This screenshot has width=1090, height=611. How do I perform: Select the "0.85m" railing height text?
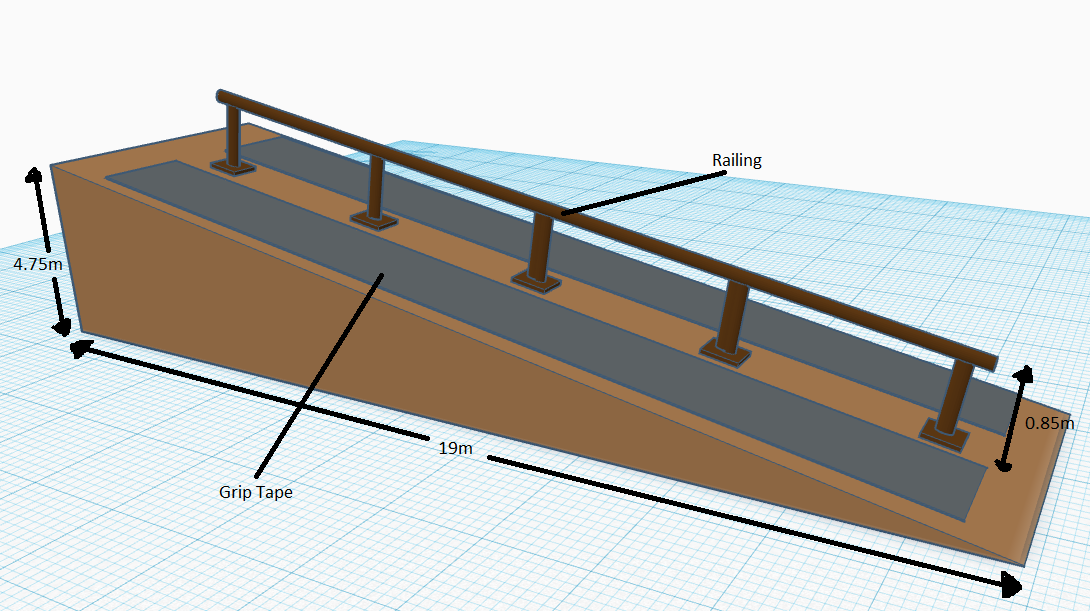[1049, 423]
